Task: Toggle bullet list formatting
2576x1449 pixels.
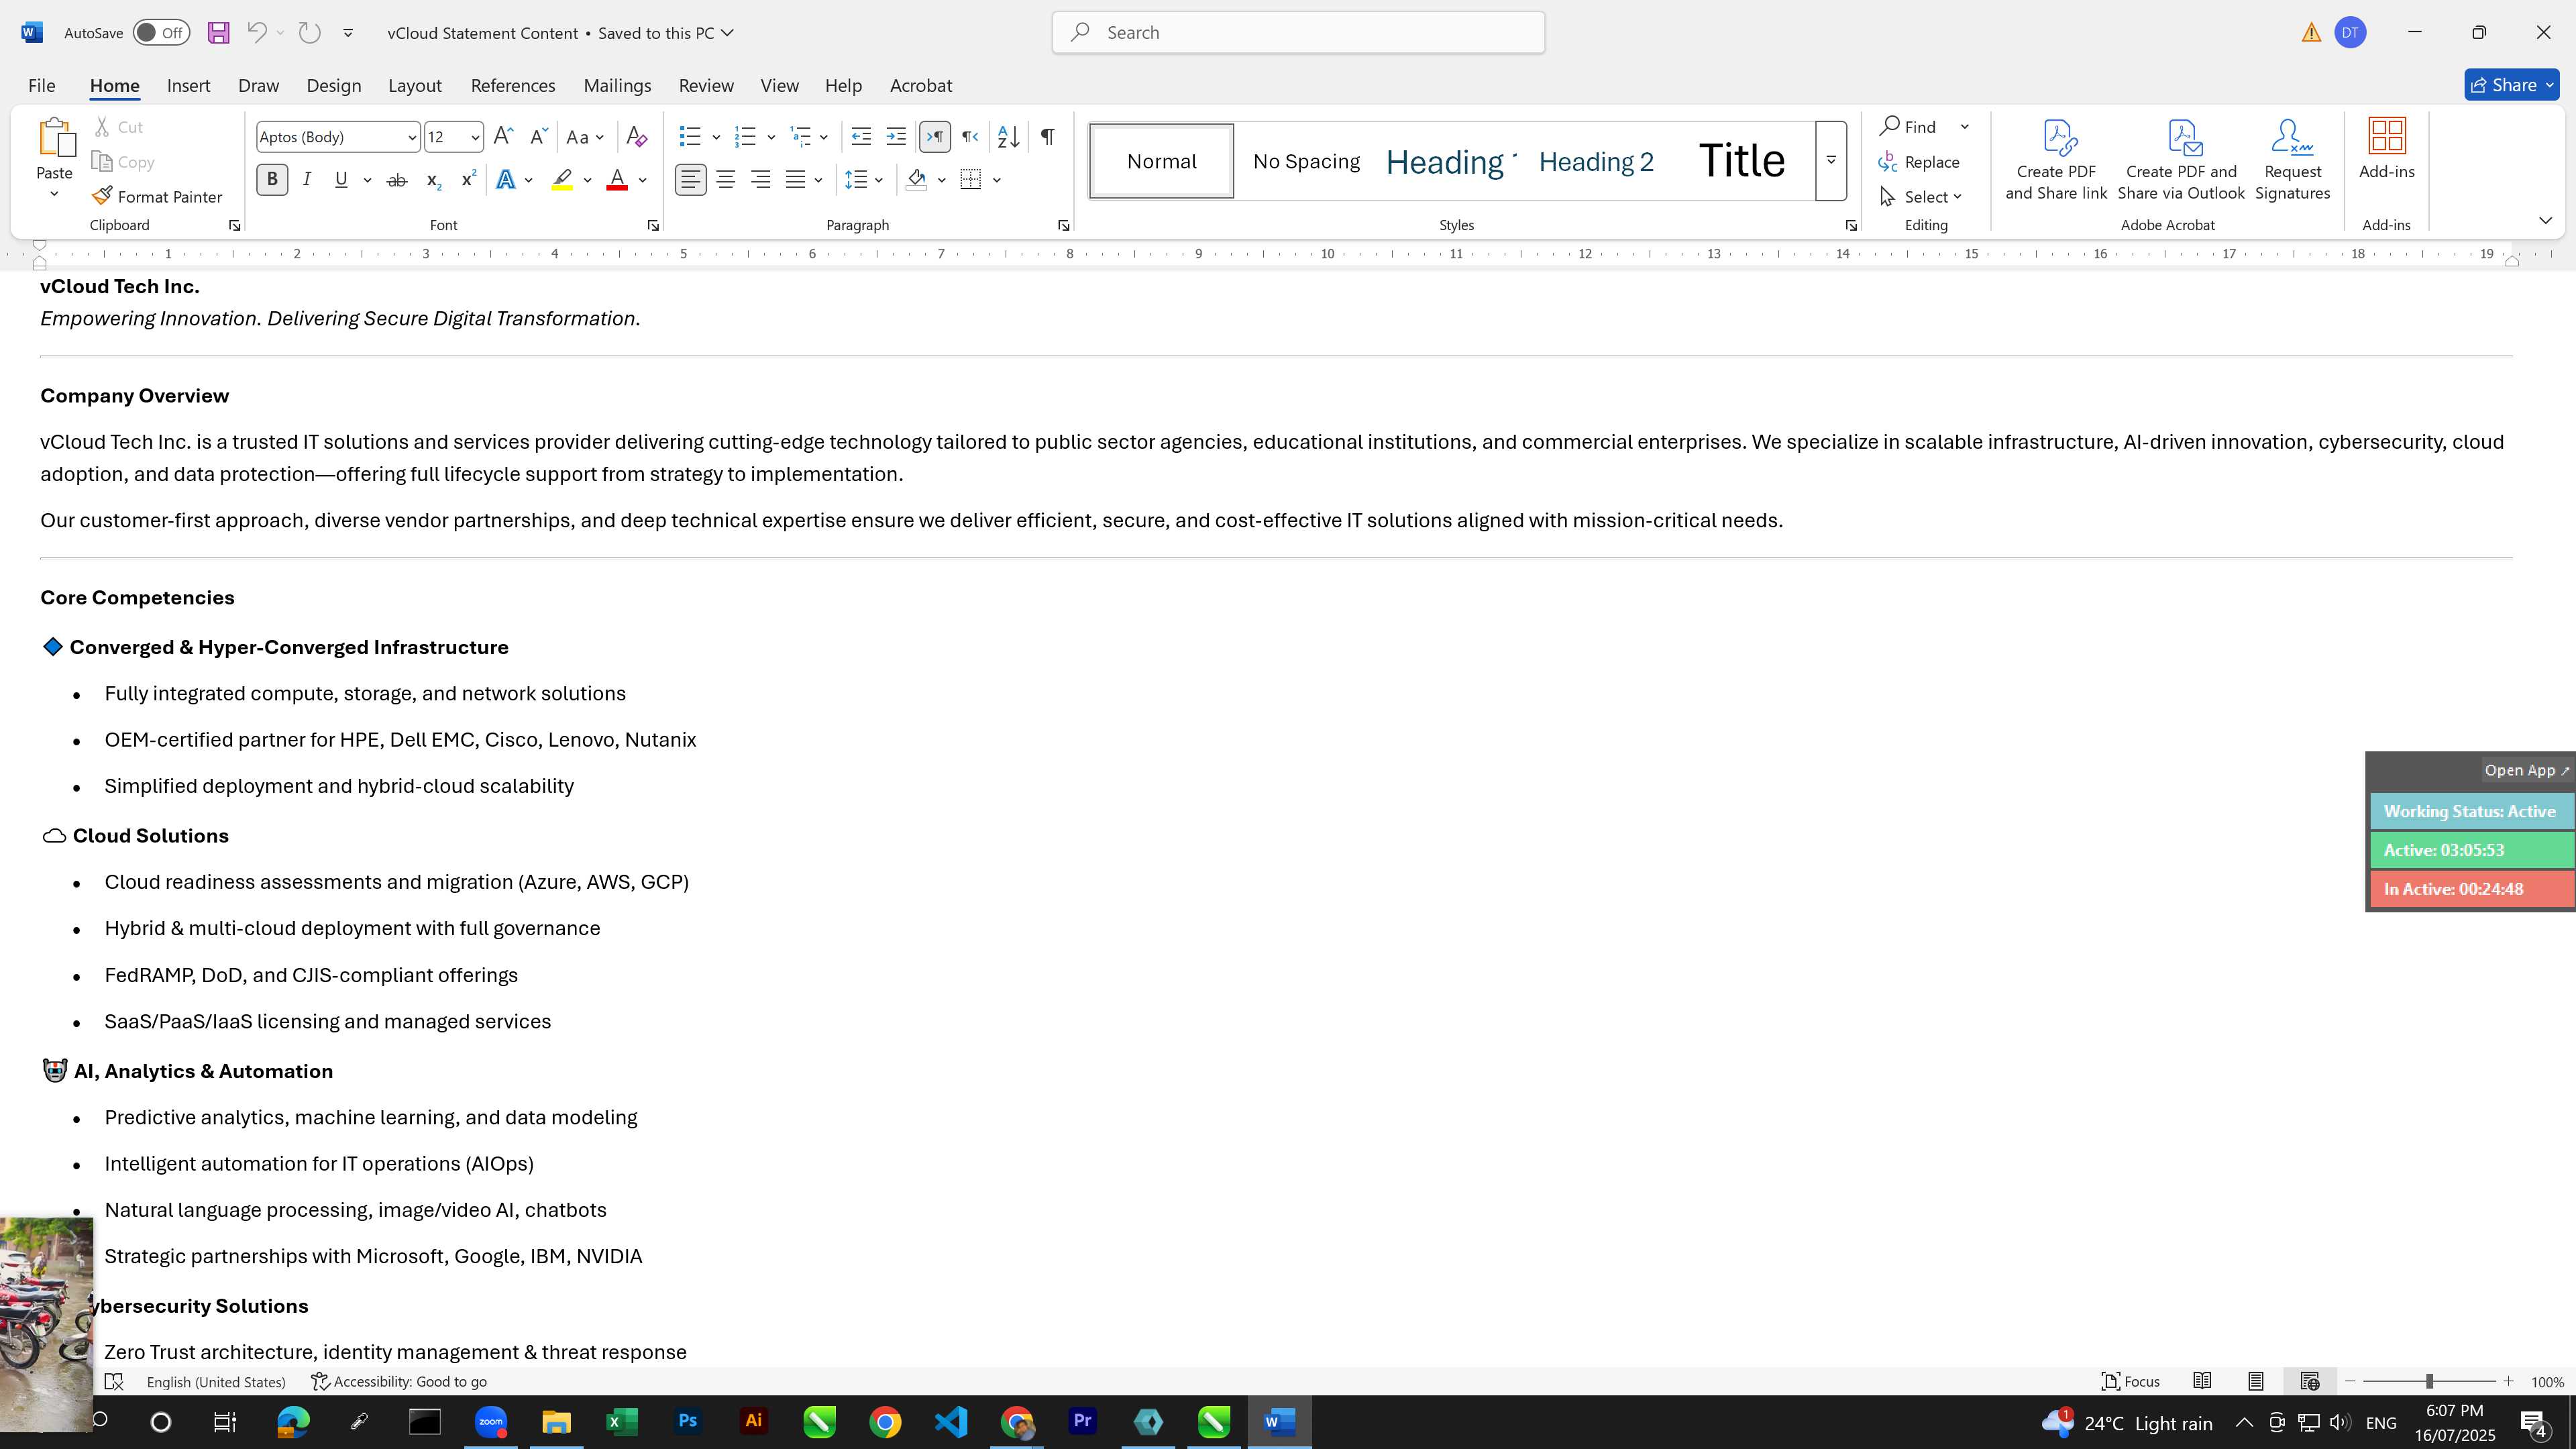Action: coord(690,137)
